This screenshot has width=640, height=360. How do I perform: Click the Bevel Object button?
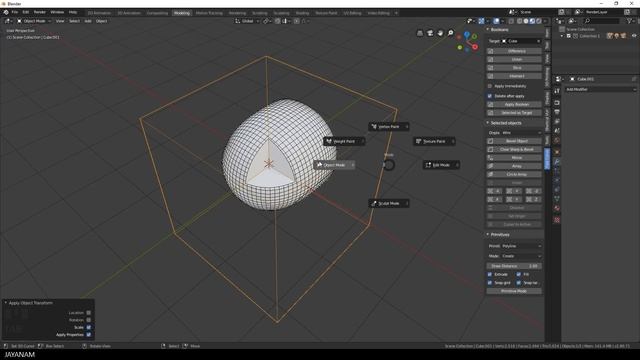pyautogui.click(x=514, y=141)
